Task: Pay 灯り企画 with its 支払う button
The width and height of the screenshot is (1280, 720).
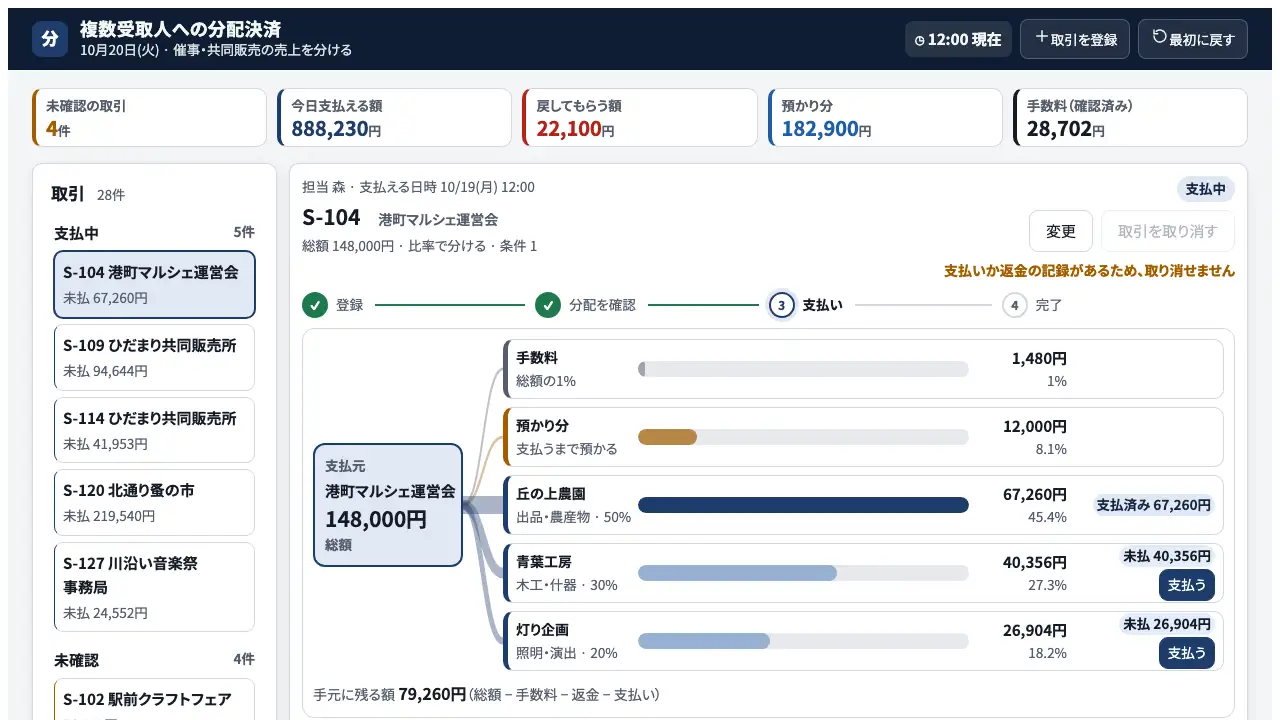Action: [x=1187, y=653]
